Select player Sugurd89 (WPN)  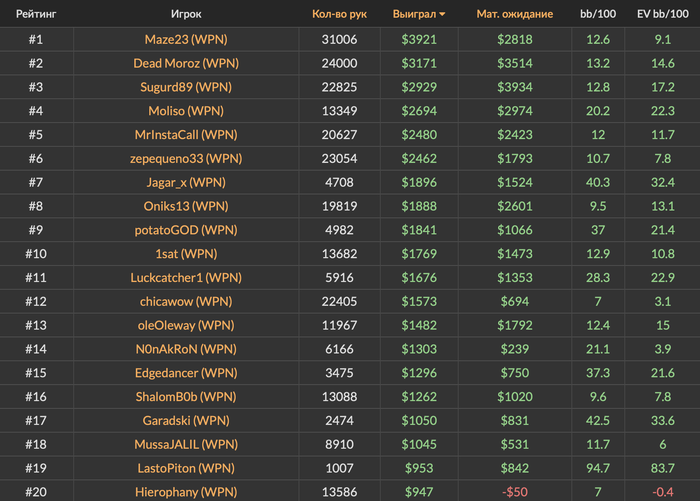coord(186,87)
